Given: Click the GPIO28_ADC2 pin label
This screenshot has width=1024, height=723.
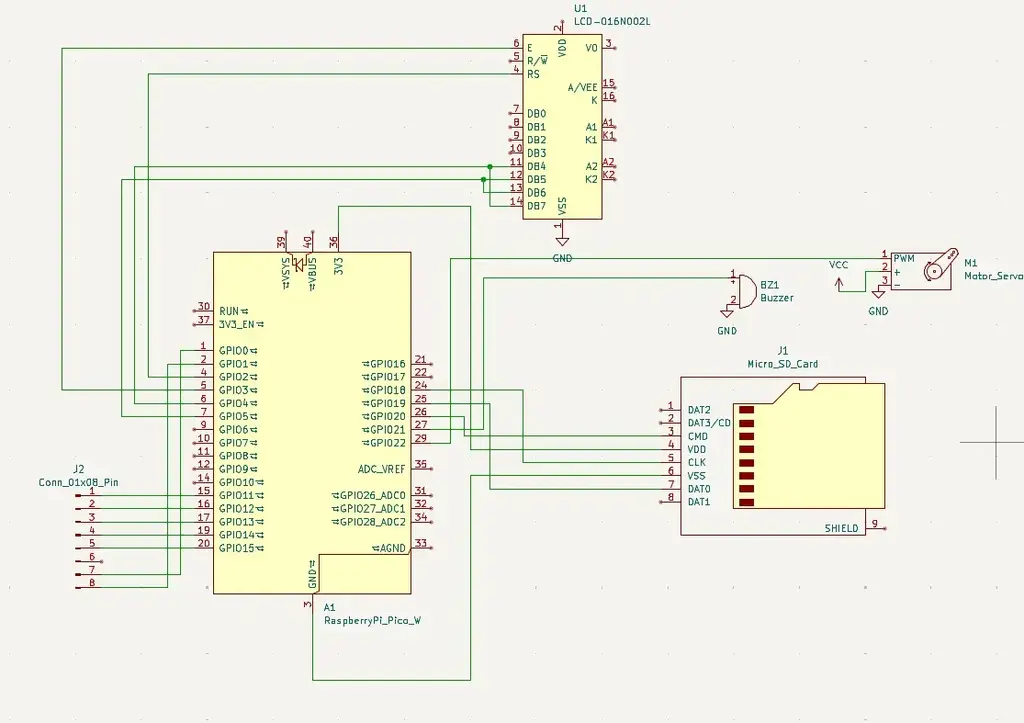Looking at the screenshot, I should point(373,522).
